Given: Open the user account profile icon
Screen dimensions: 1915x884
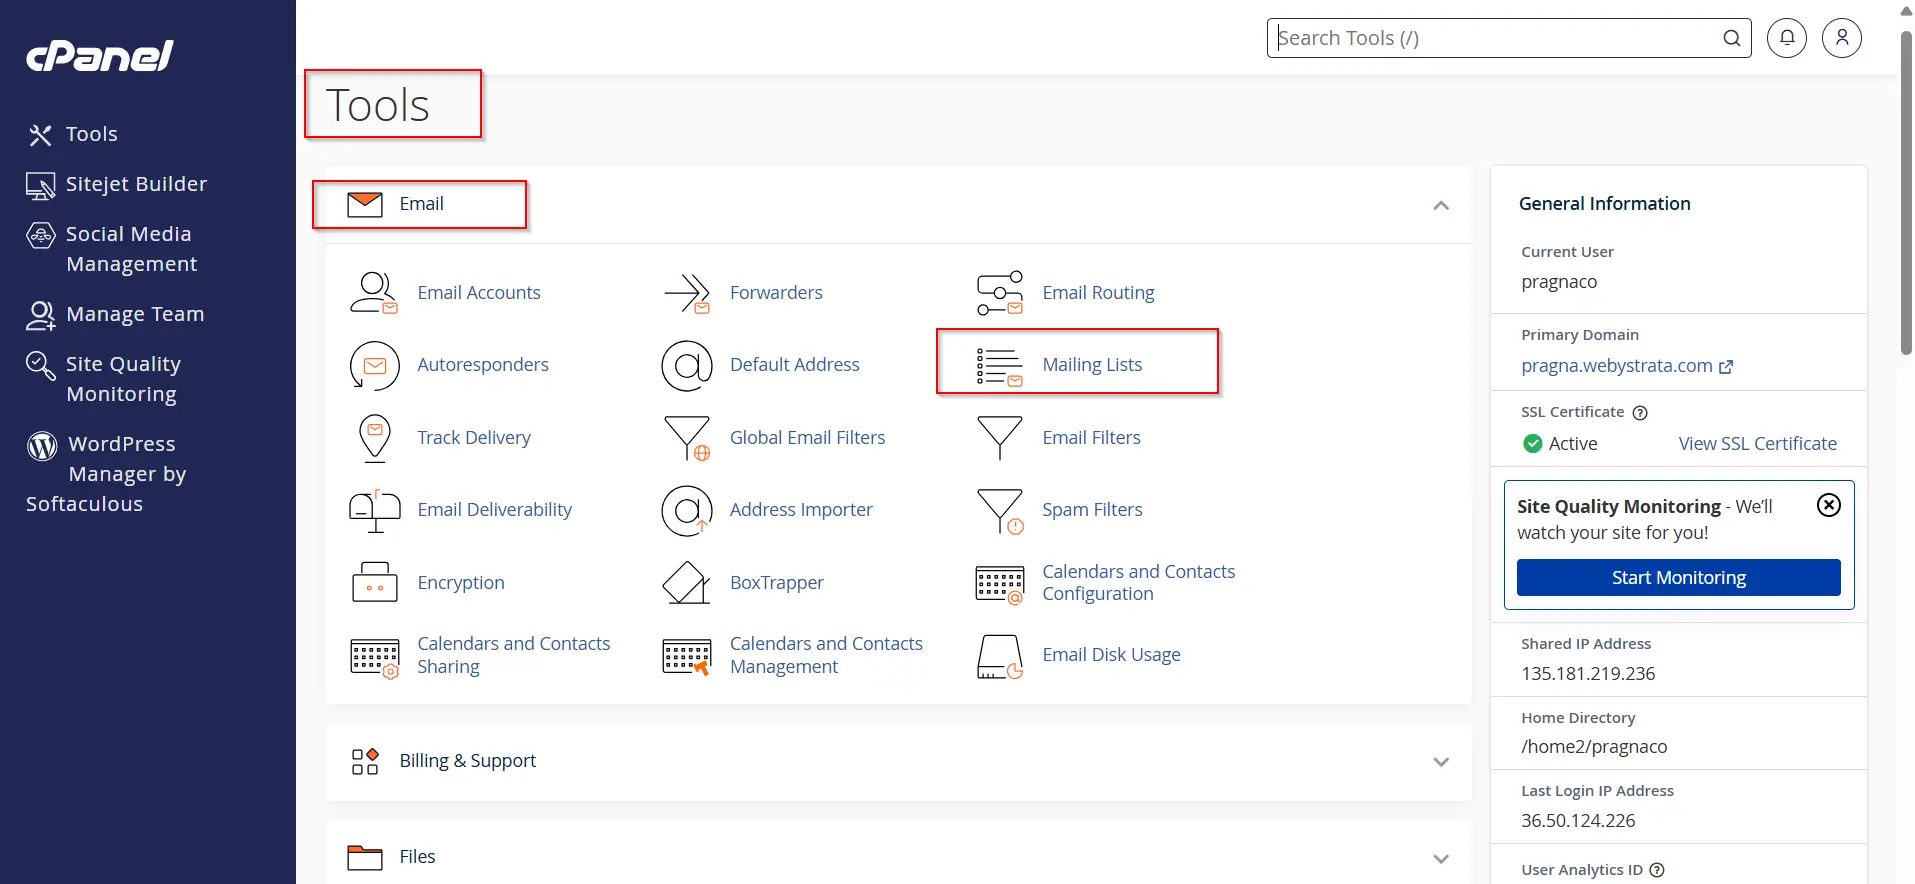Looking at the screenshot, I should tap(1842, 38).
